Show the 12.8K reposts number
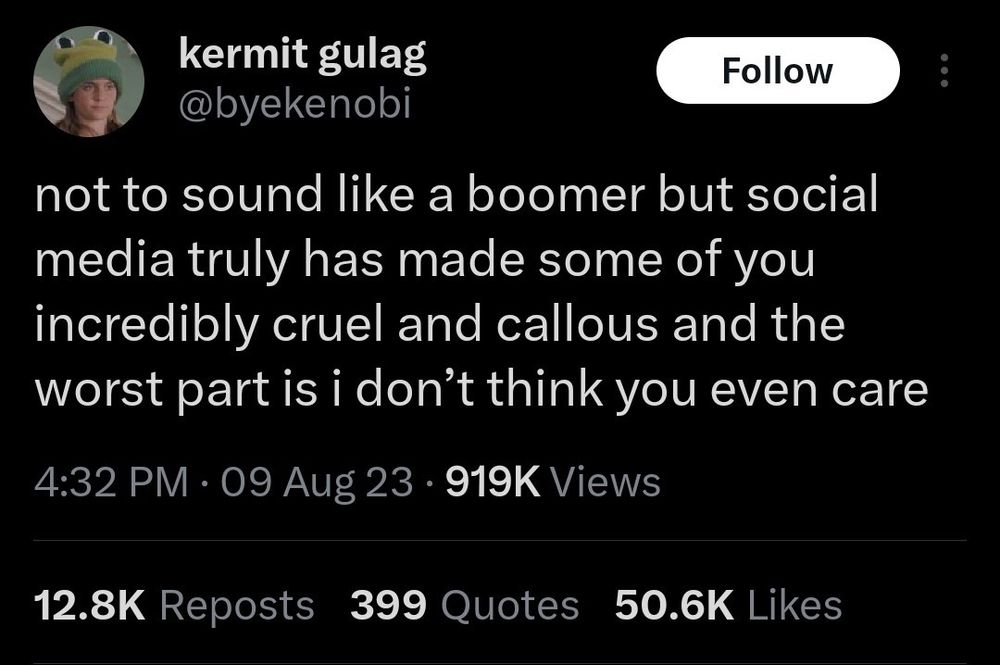 (90, 605)
